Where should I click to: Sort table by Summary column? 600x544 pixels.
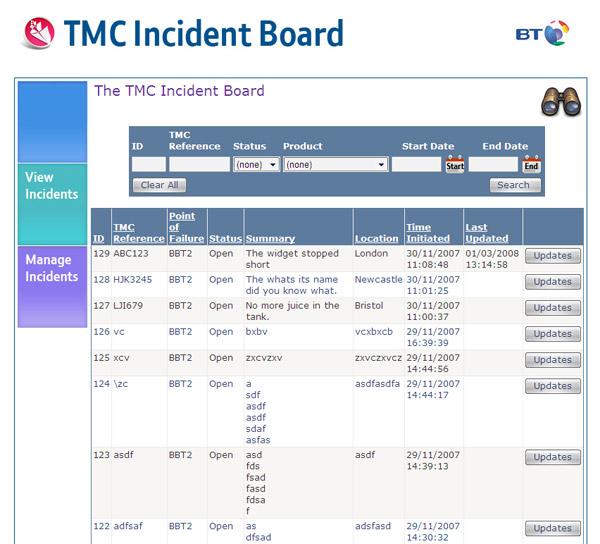tap(270, 238)
